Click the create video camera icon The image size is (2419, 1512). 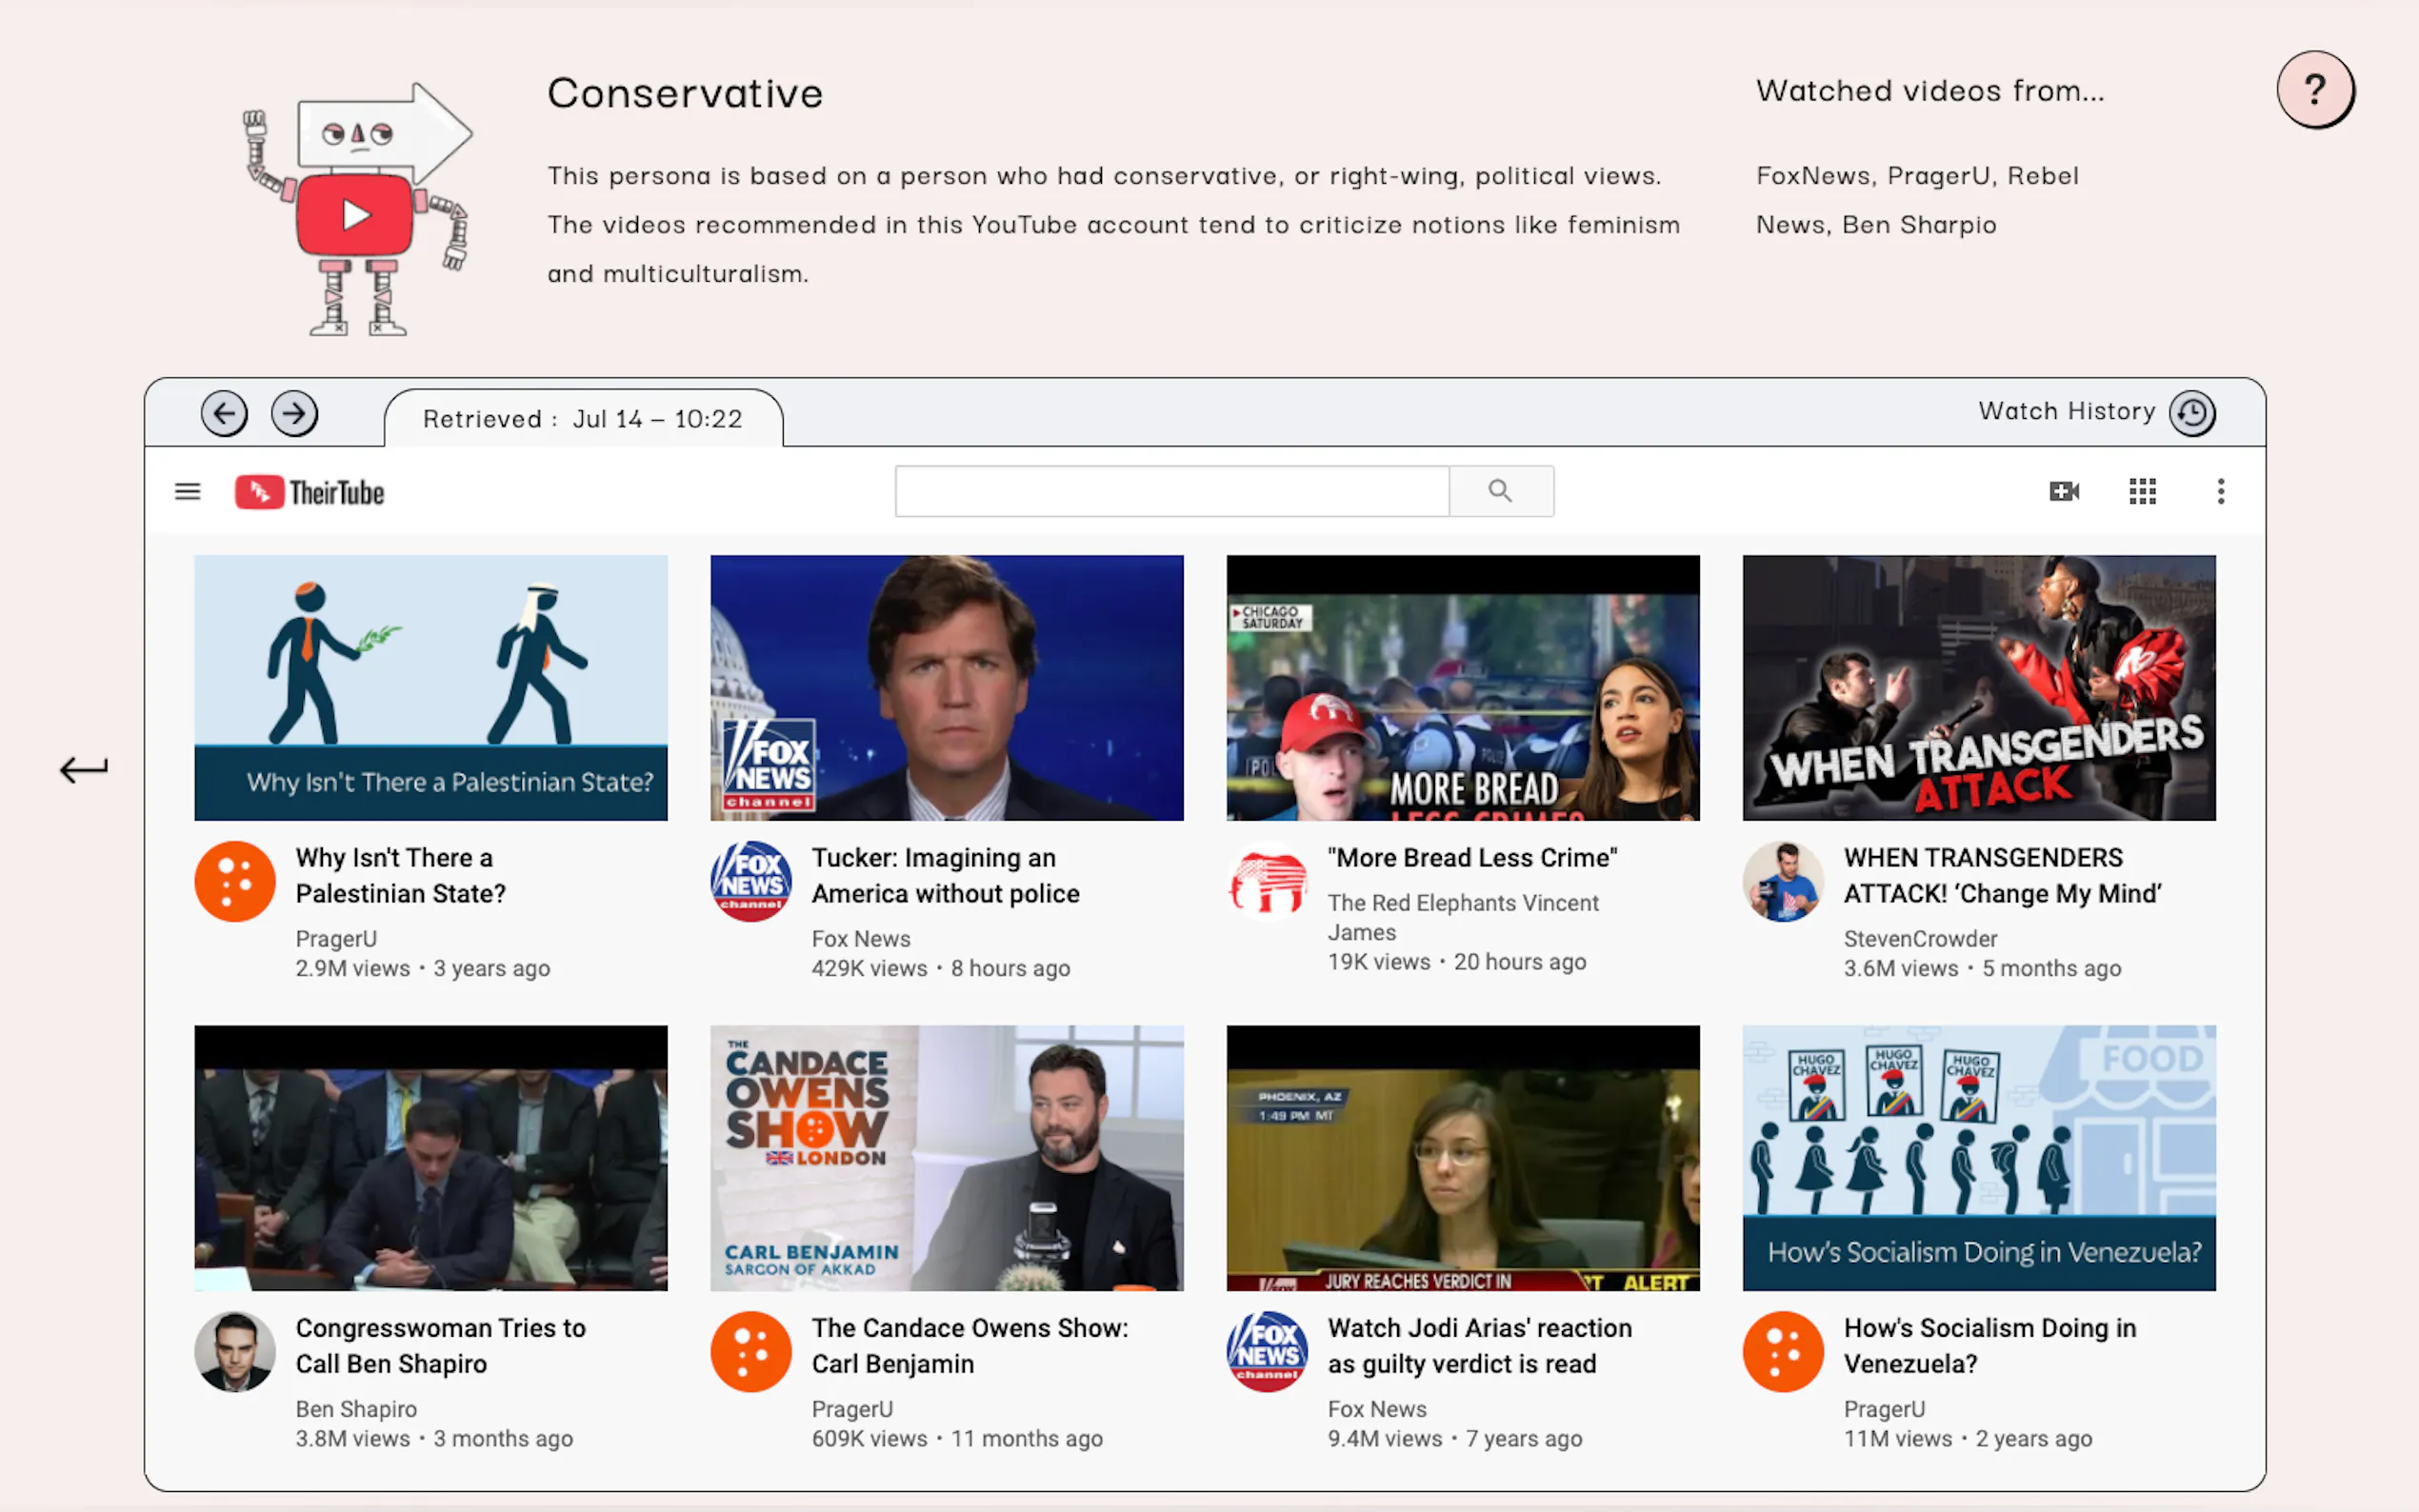(2064, 491)
